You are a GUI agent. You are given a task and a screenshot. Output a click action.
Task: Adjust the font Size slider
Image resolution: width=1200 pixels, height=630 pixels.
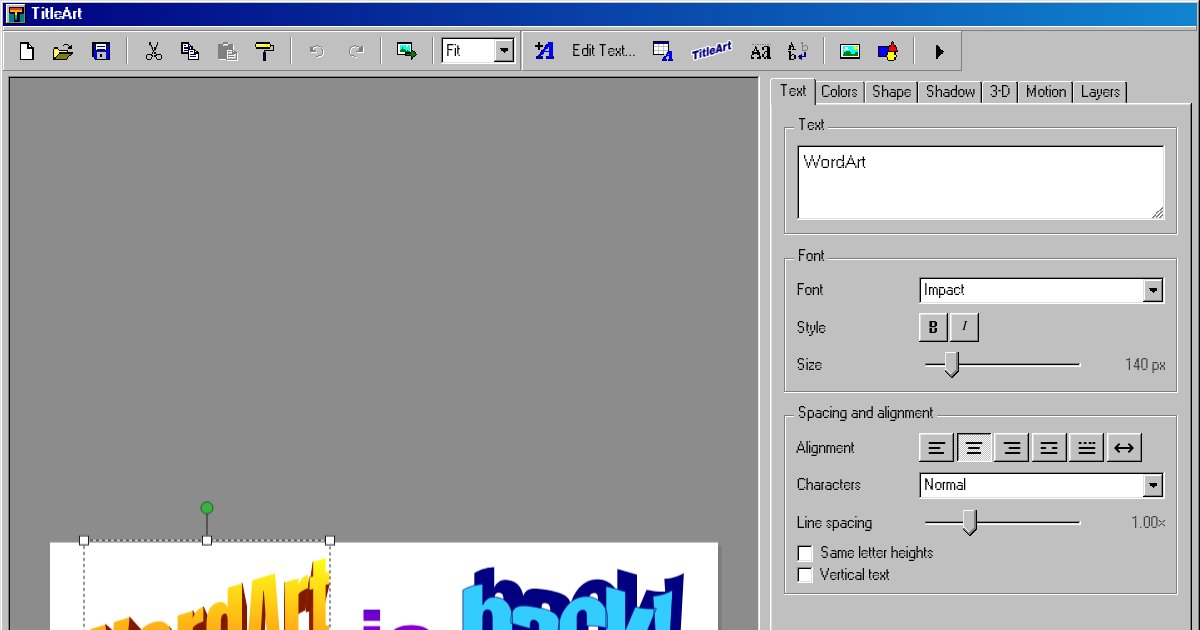point(952,365)
